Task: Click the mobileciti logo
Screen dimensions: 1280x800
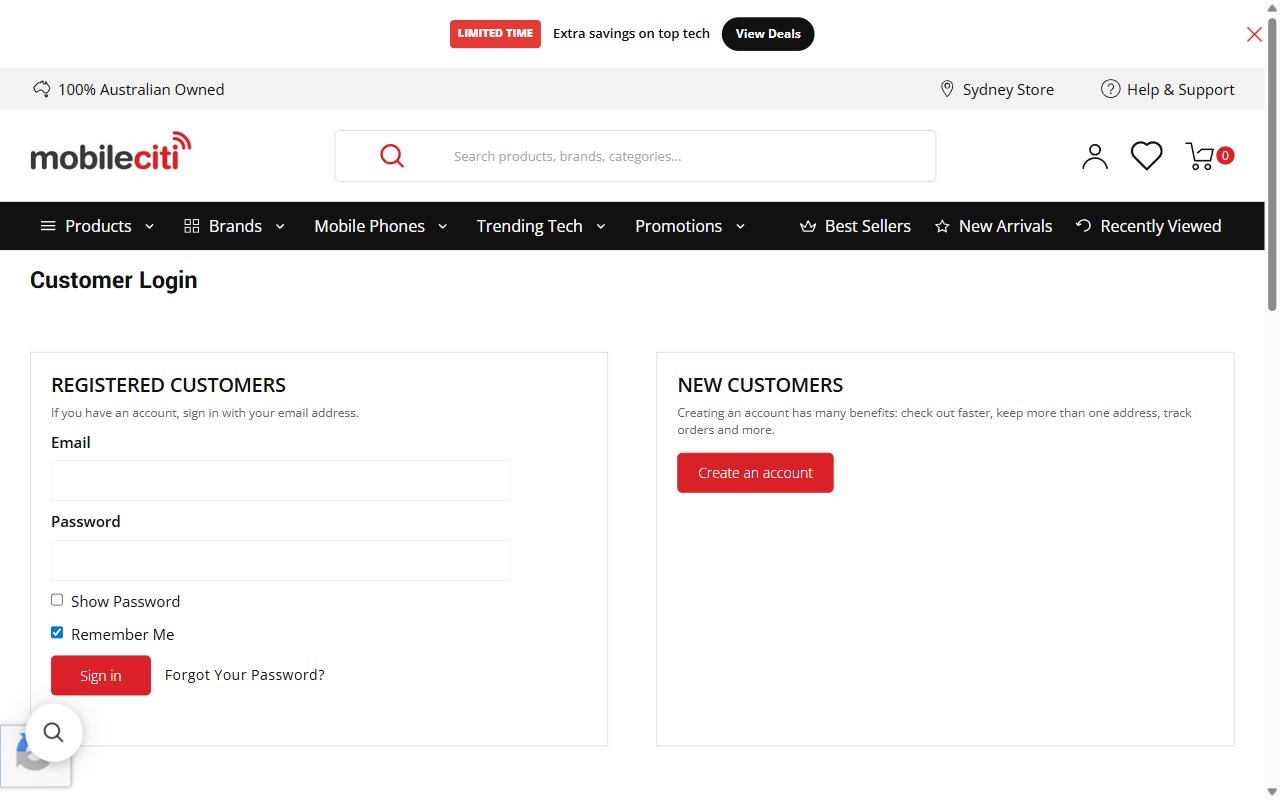Action: click(x=111, y=151)
